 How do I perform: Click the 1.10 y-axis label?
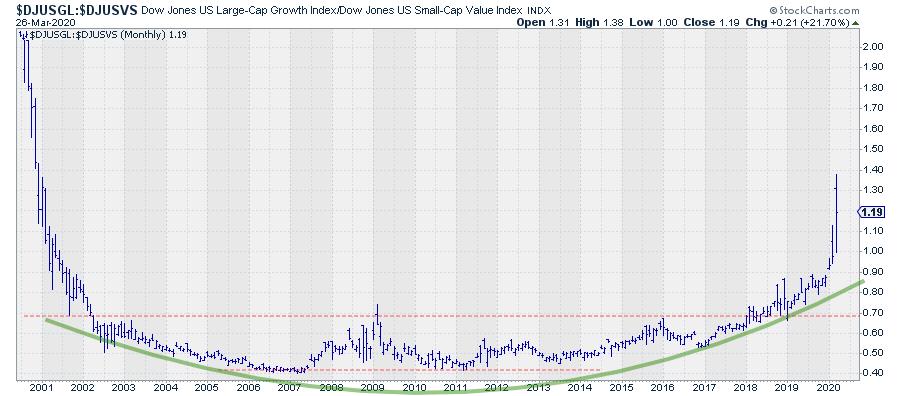coord(872,230)
